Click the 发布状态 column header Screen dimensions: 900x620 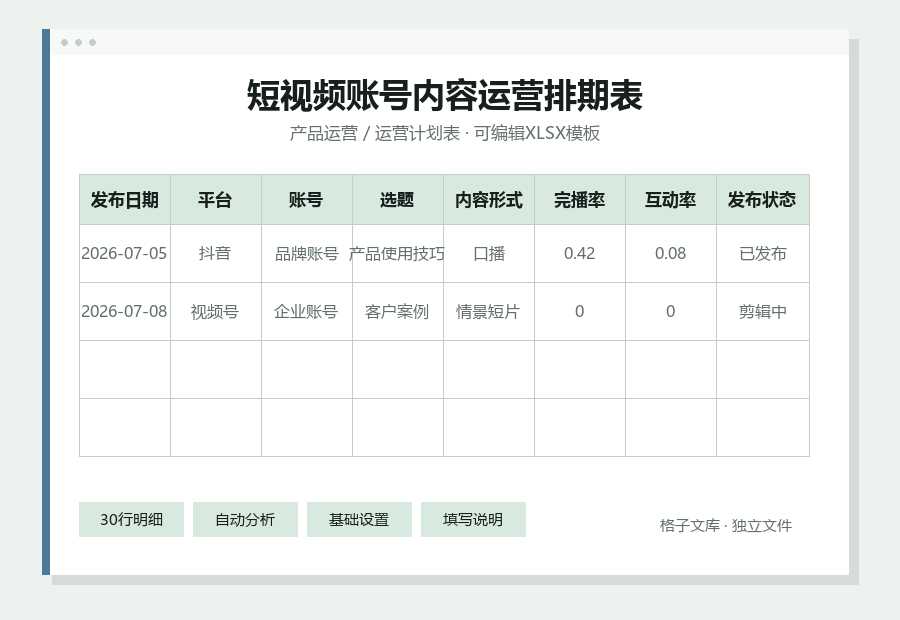click(x=763, y=200)
